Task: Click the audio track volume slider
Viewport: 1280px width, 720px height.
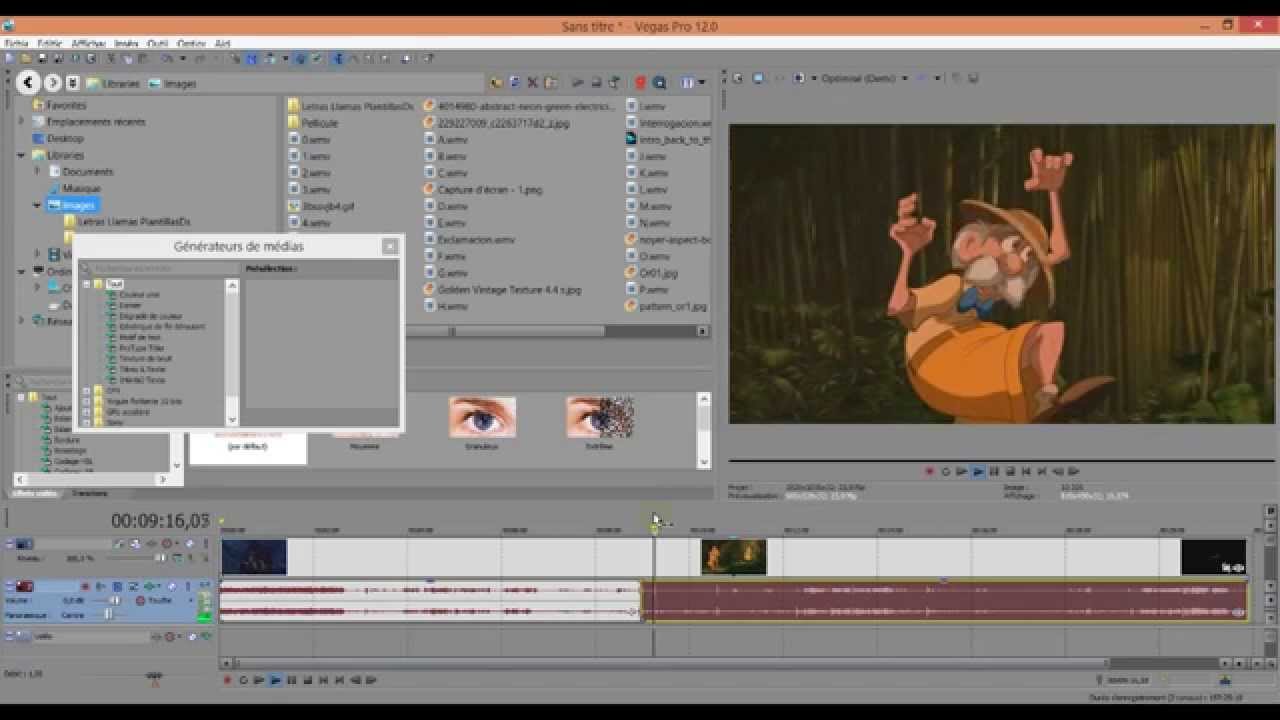Action: click(x=113, y=600)
